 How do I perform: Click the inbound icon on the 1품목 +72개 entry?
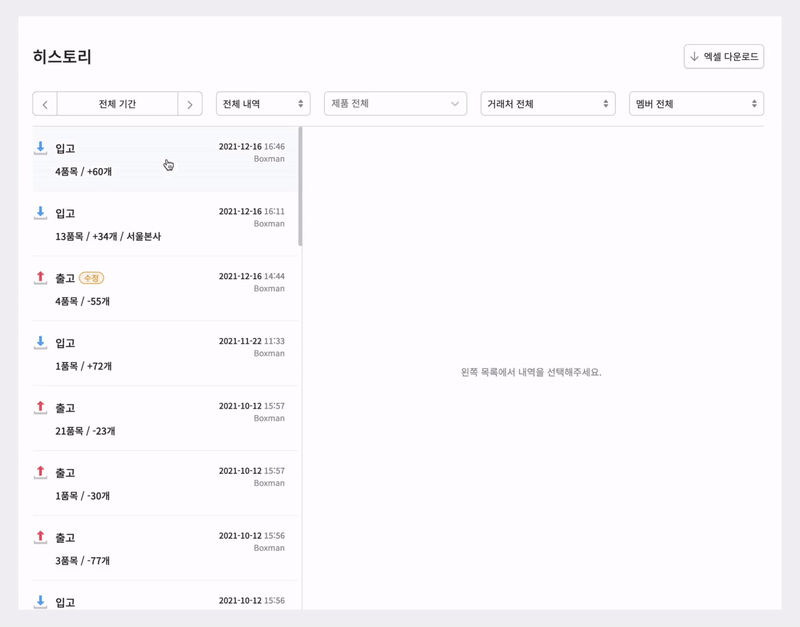[41, 343]
